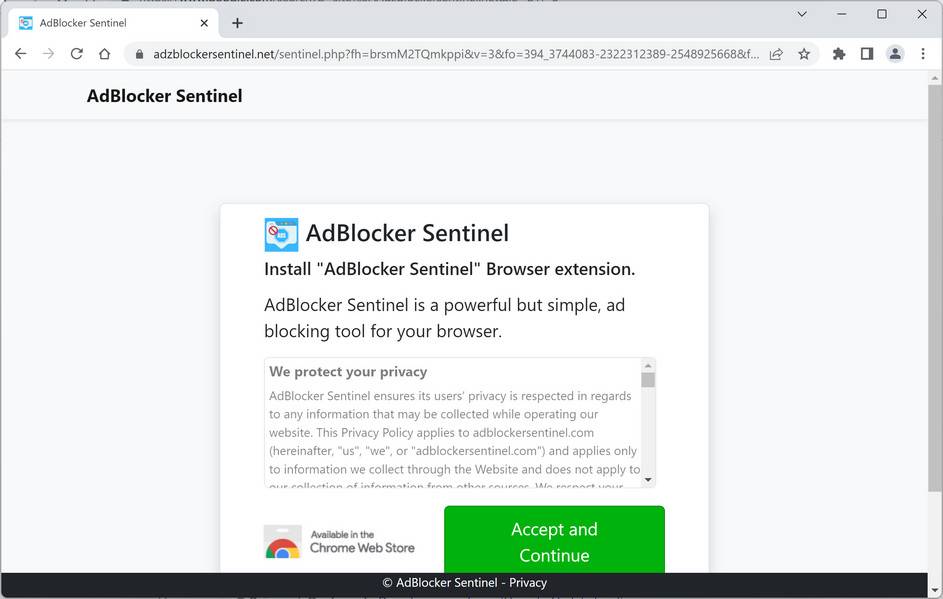
Task: Open a new browser tab
Action: [x=237, y=22]
